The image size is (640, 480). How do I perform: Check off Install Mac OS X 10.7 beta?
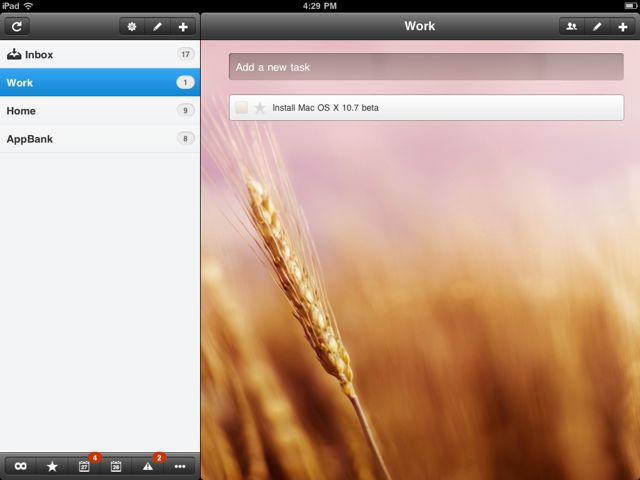[241, 108]
